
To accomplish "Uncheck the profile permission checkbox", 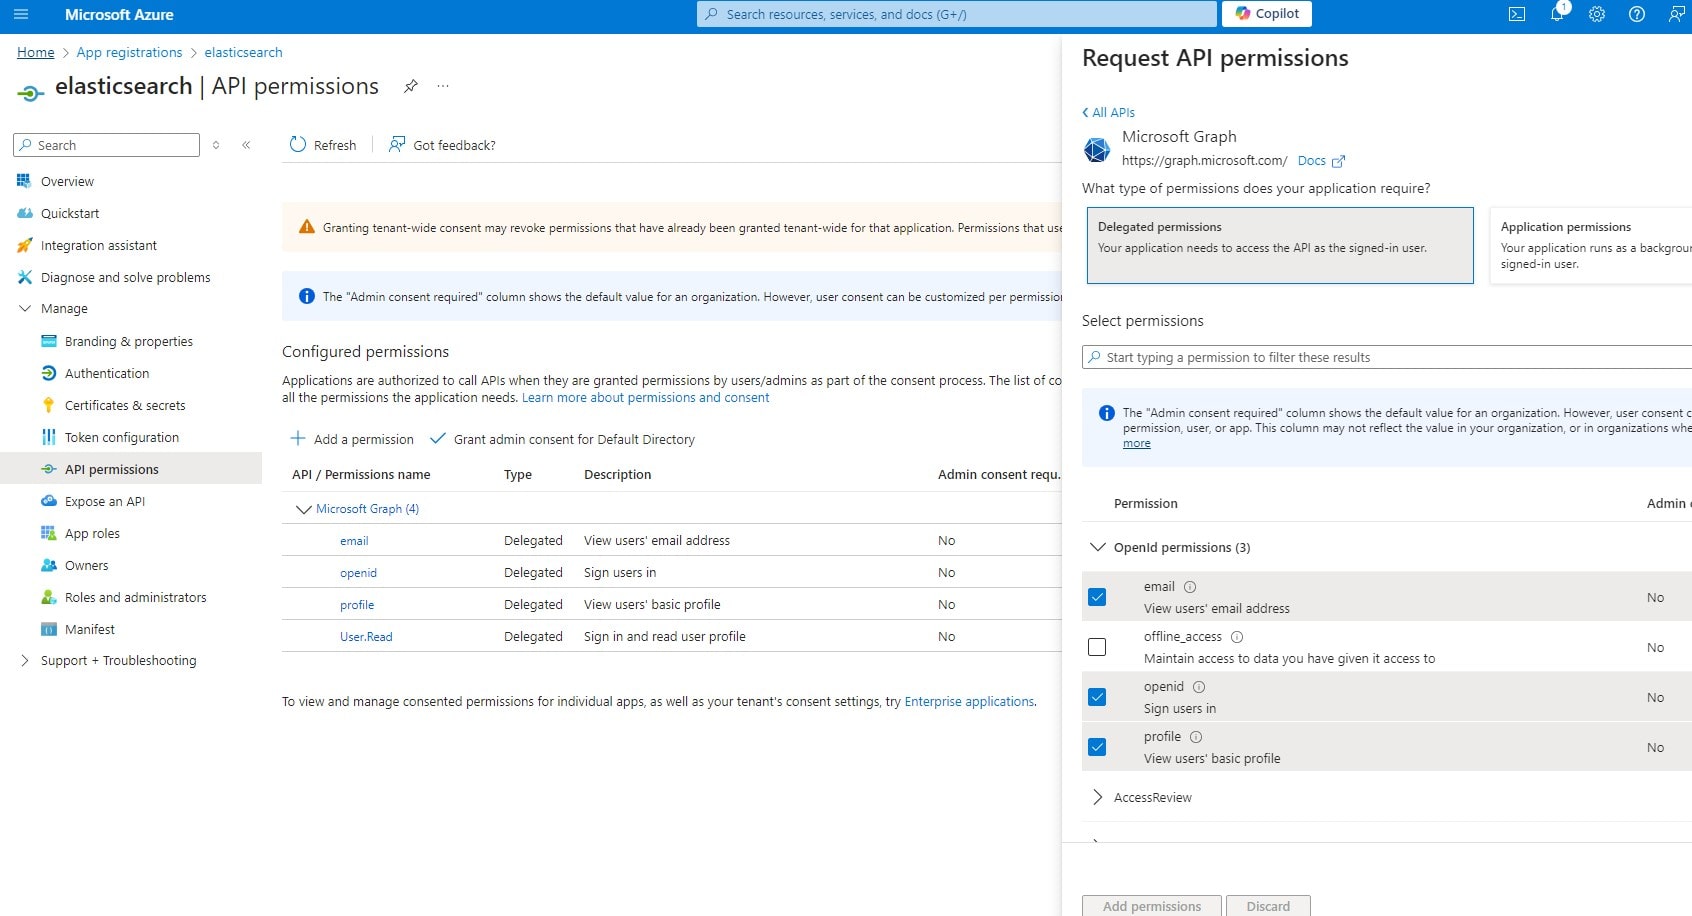I will [x=1097, y=747].
